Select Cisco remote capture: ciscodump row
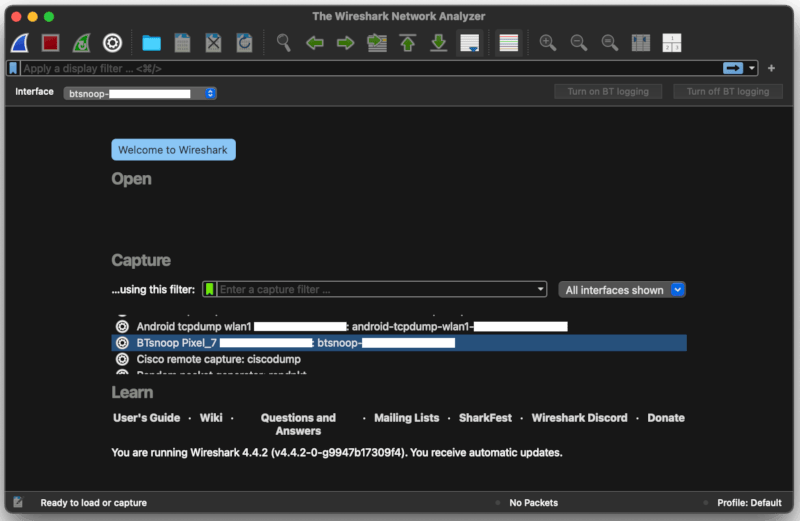This screenshot has width=800, height=521. pos(399,359)
